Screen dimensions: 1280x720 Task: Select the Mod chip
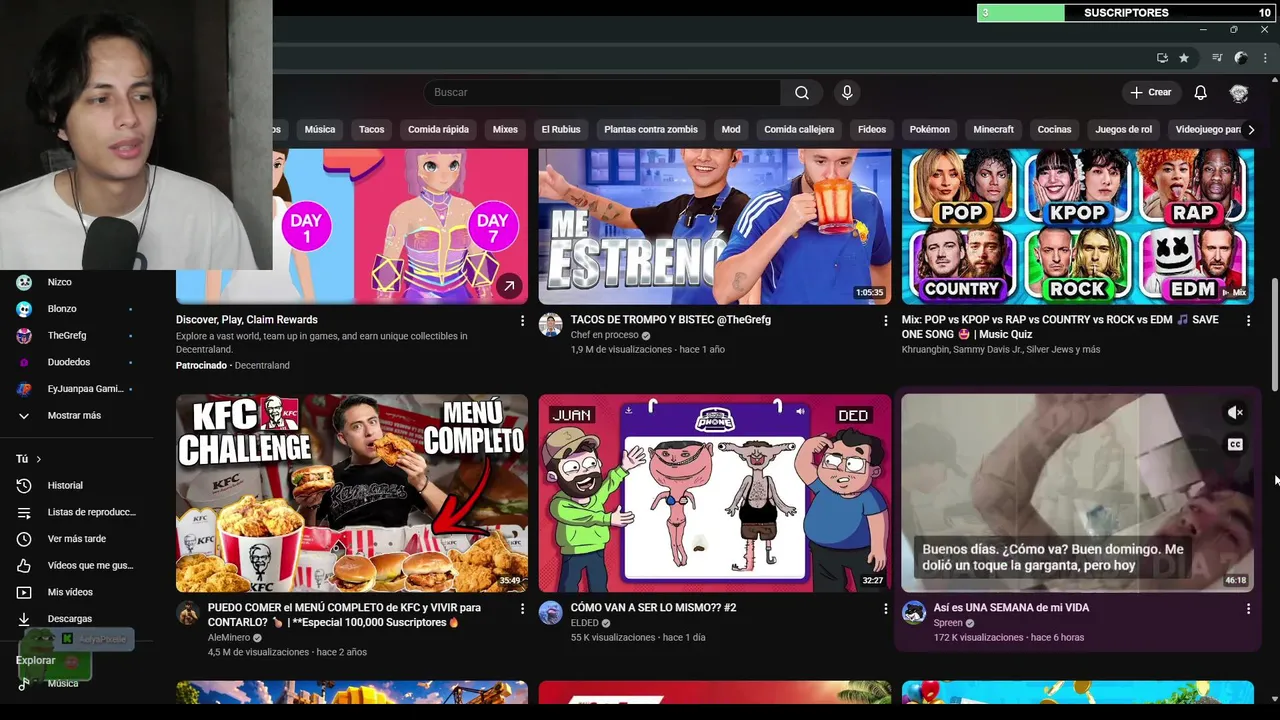[x=731, y=130]
